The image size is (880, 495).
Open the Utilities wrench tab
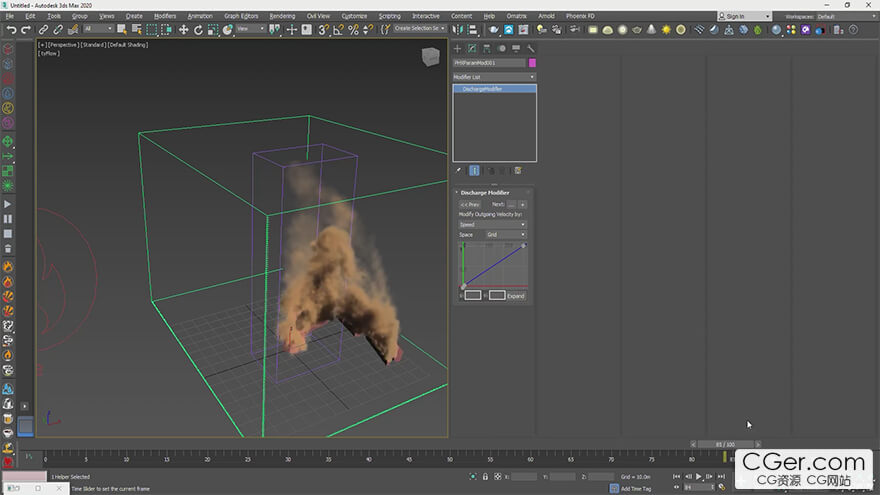[x=531, y=48]
